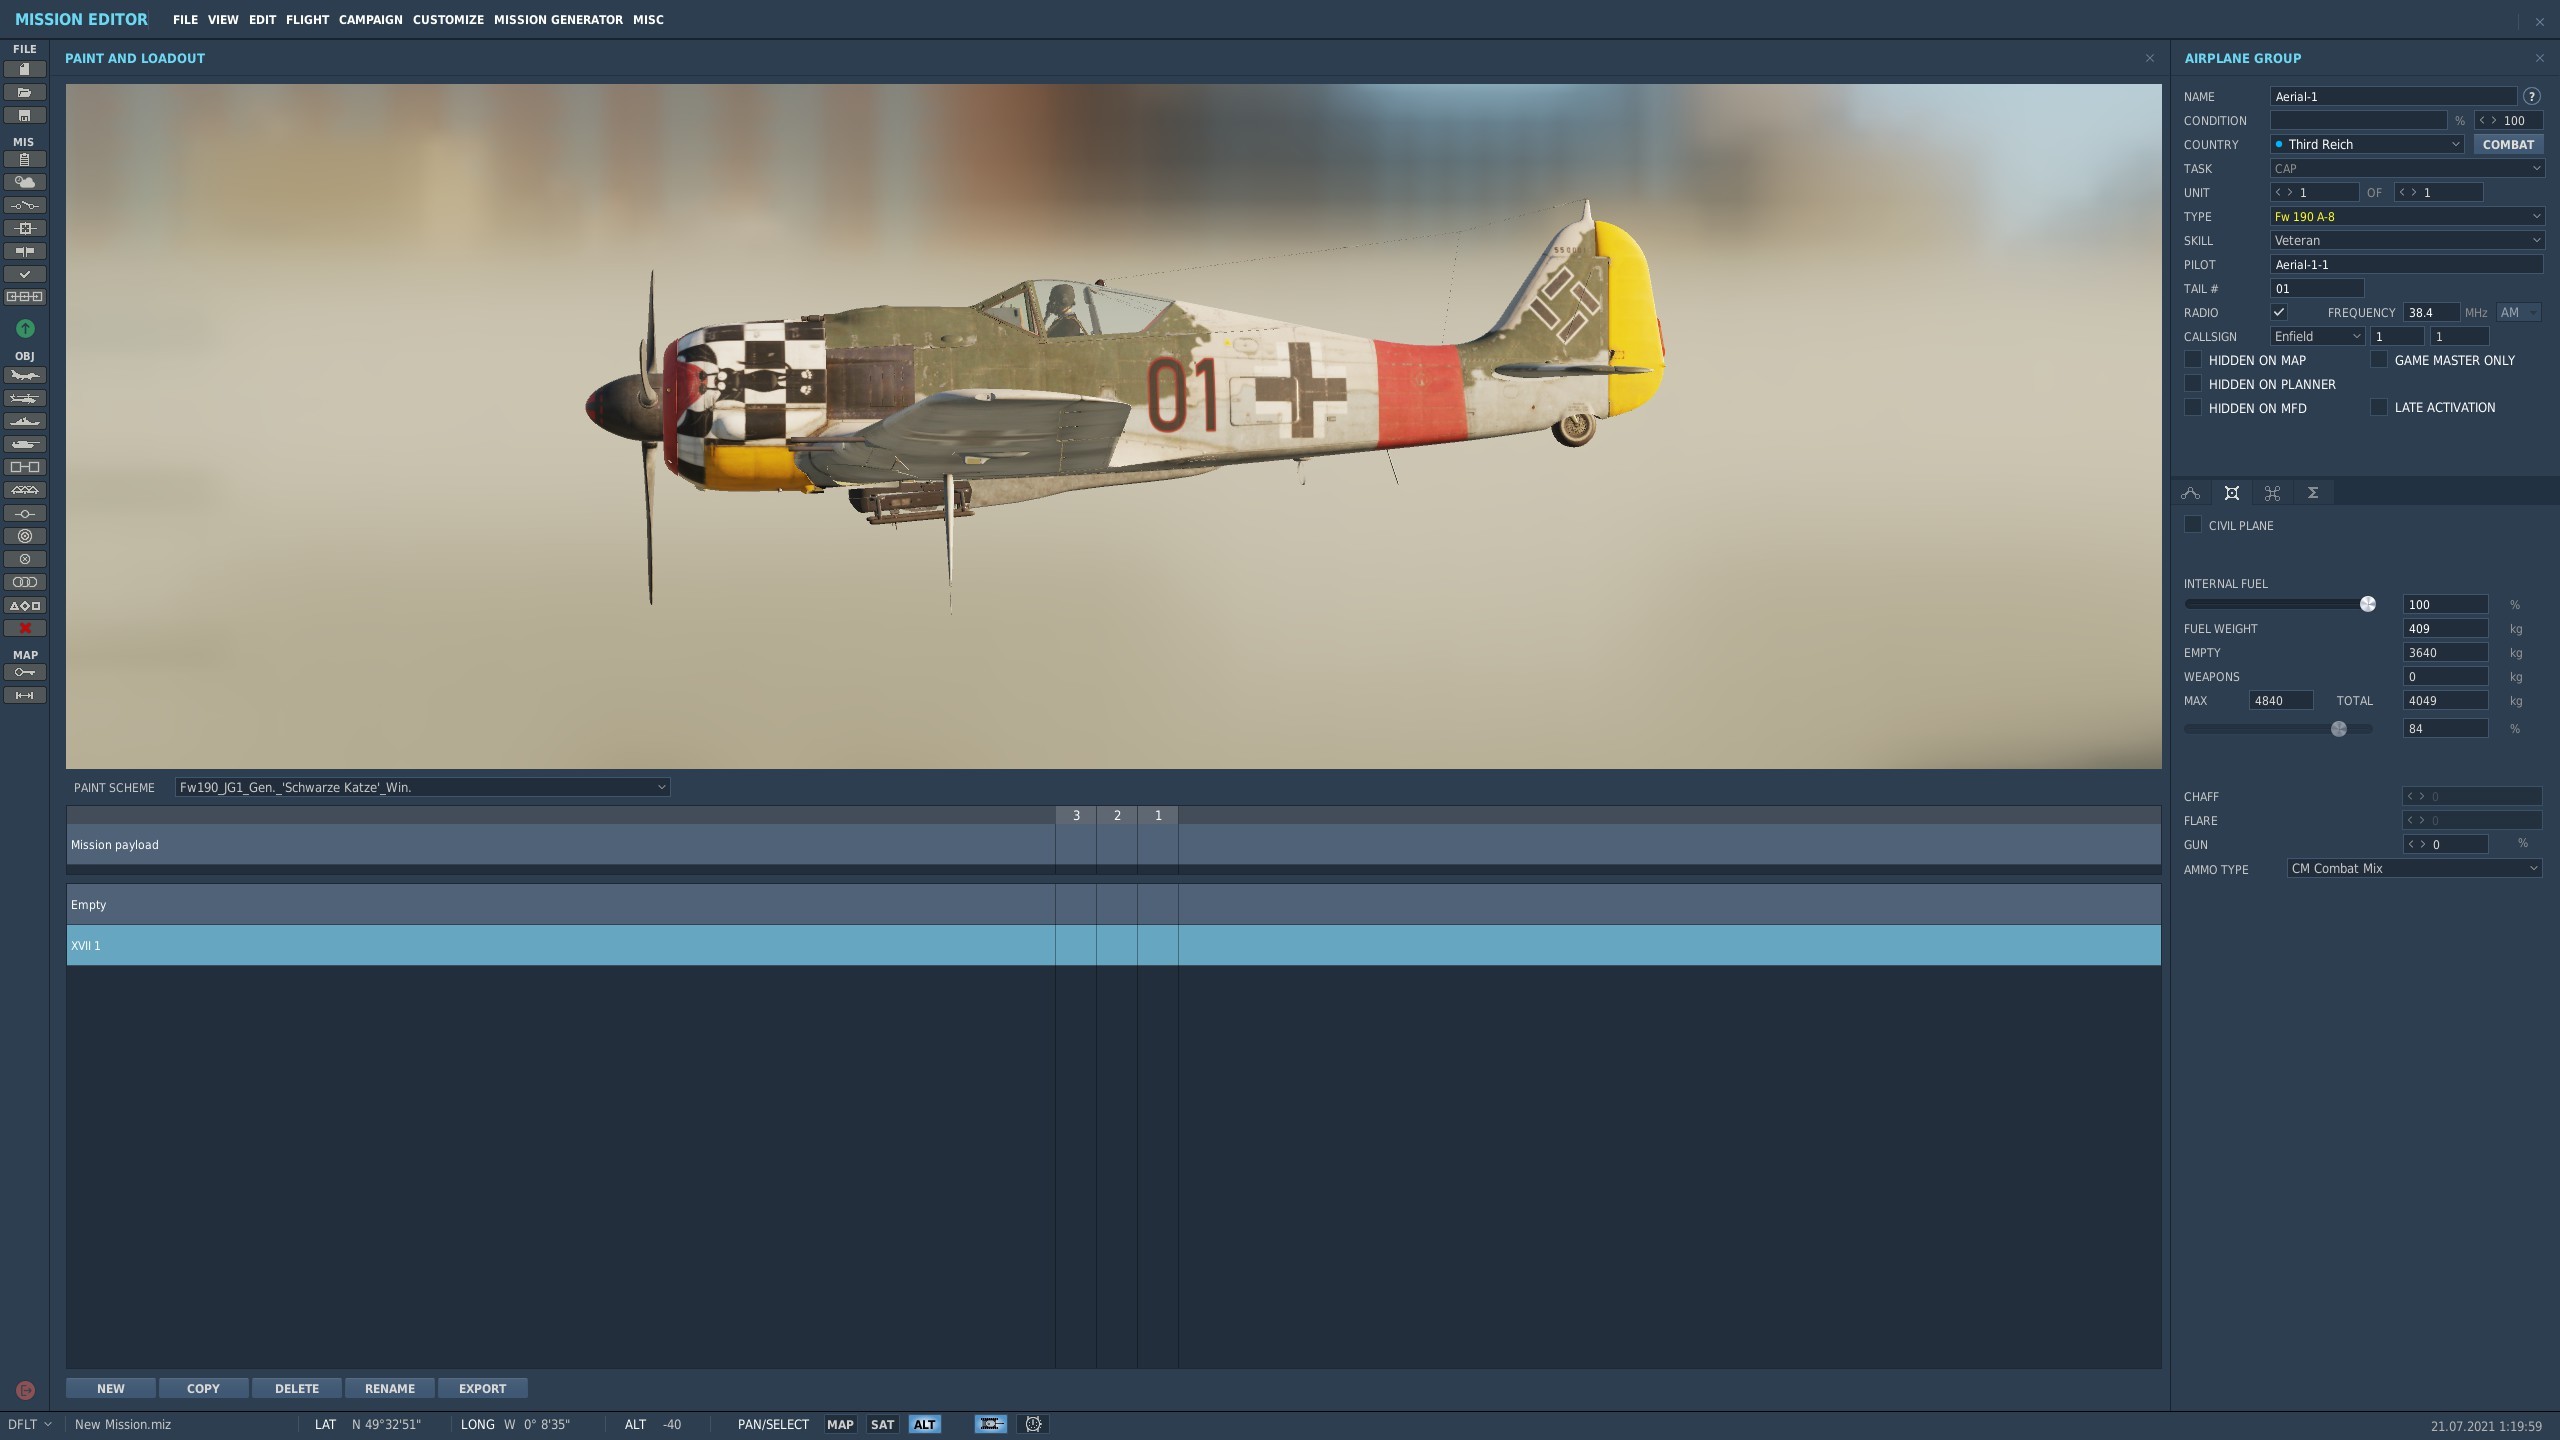Click the DELETE payload button
Screen dimensions: 2560x1440
pyautogui.click(x=297, y=1388)
